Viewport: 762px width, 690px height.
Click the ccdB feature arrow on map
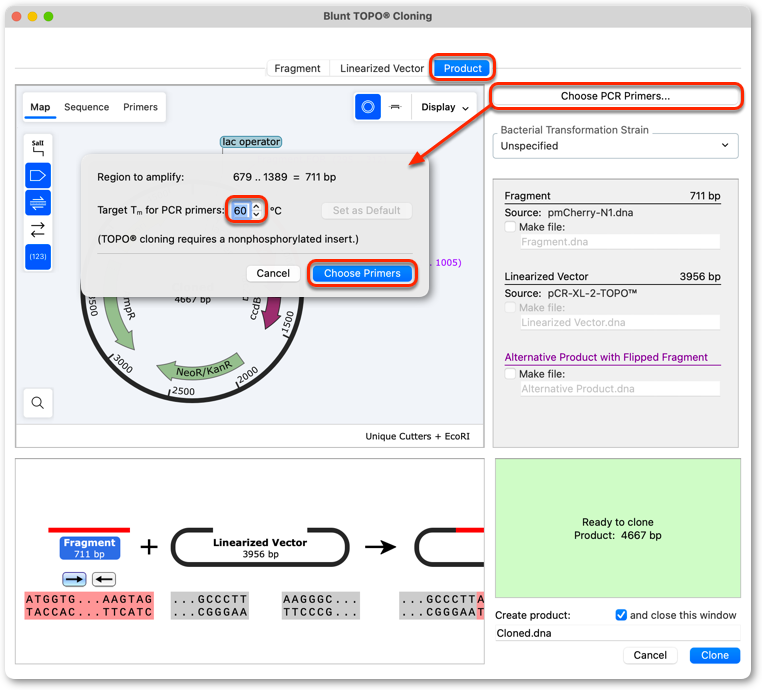(x=271, y=311)
